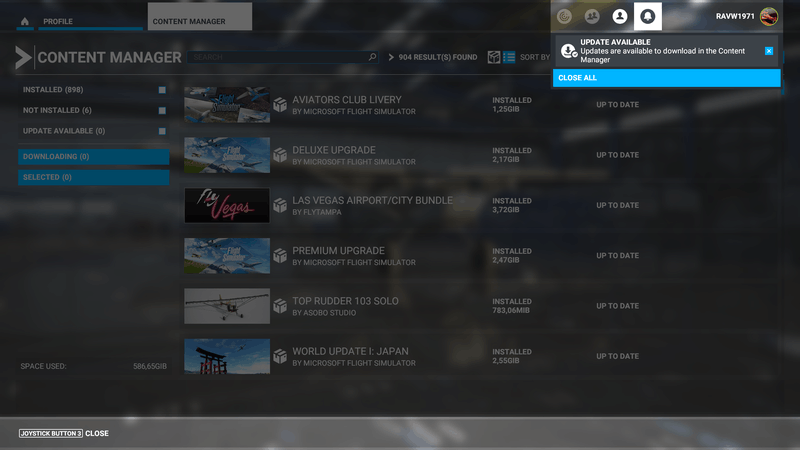The image size is (800, 450).
Task: Select the CONTENT MANAGER tab
Action: (199, 17)
